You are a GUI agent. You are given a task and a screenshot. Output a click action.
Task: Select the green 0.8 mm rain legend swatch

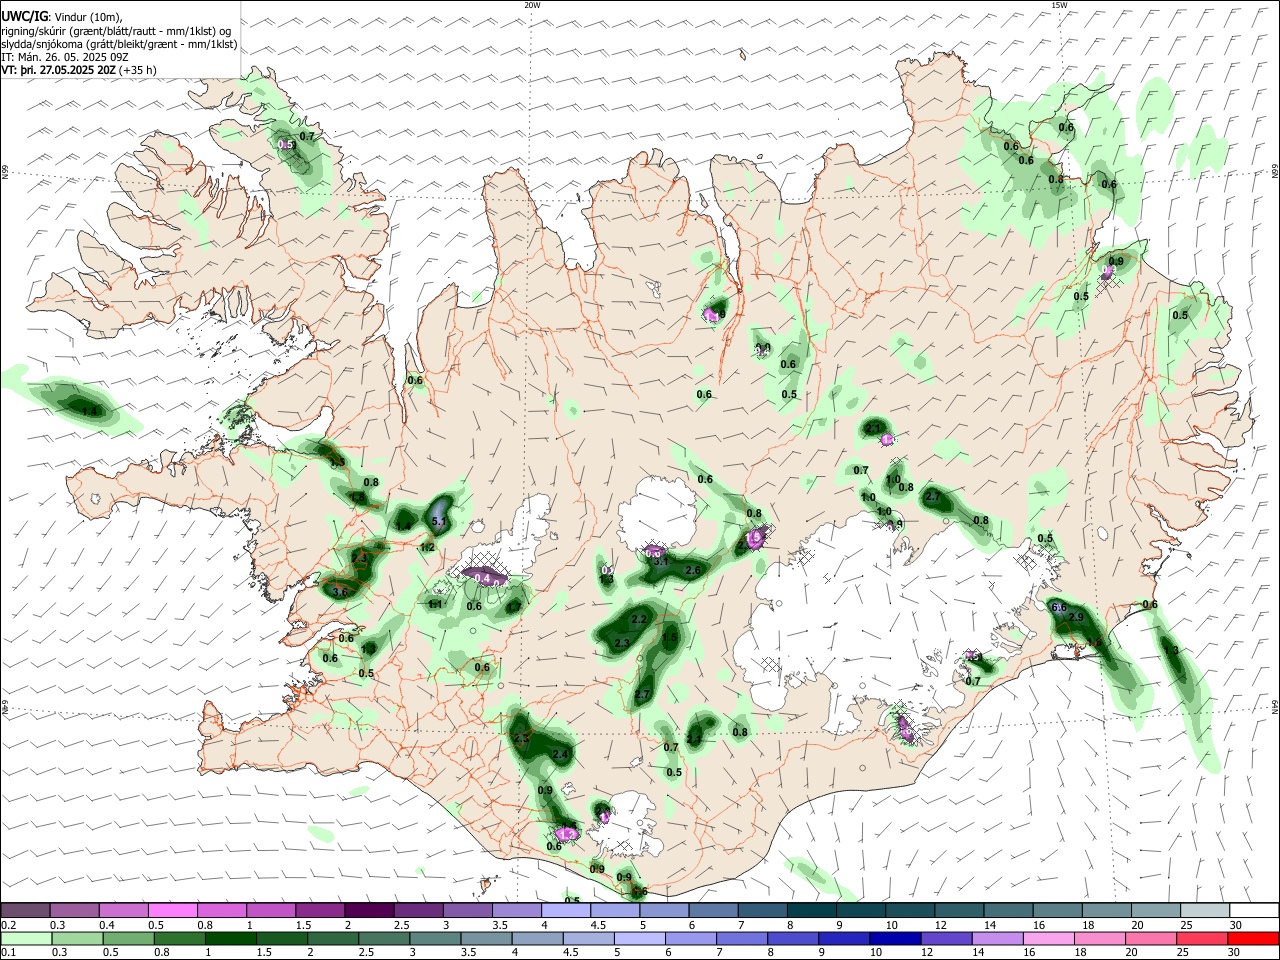coord(179,938)
